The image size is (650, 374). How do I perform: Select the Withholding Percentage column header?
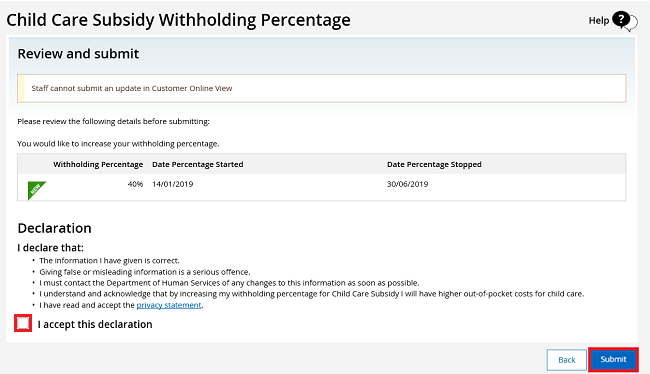(x=98, y=164)
